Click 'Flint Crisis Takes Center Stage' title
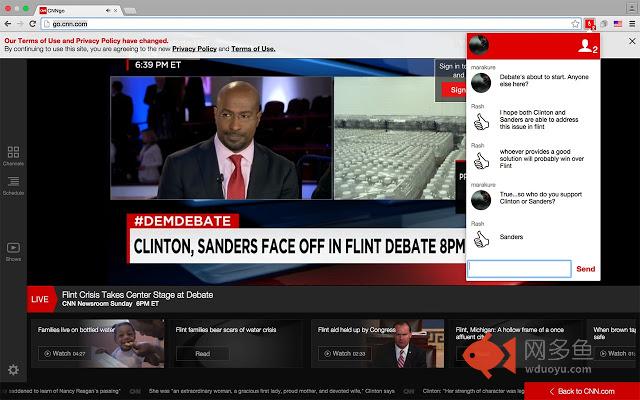The image size is (640, 400). (x=138, y=295)
